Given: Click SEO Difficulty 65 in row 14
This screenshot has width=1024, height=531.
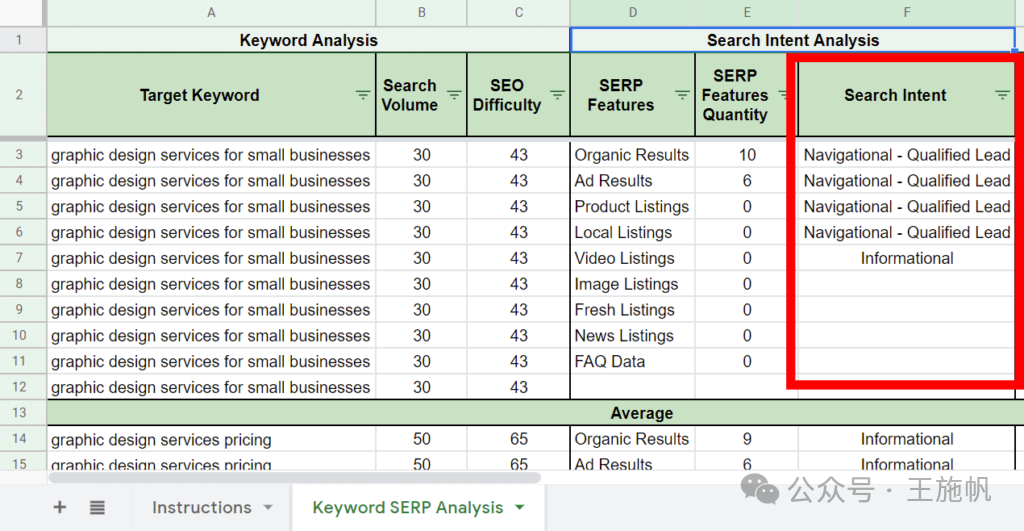Looking at the screenshot, I should click(x=519, y=439).
